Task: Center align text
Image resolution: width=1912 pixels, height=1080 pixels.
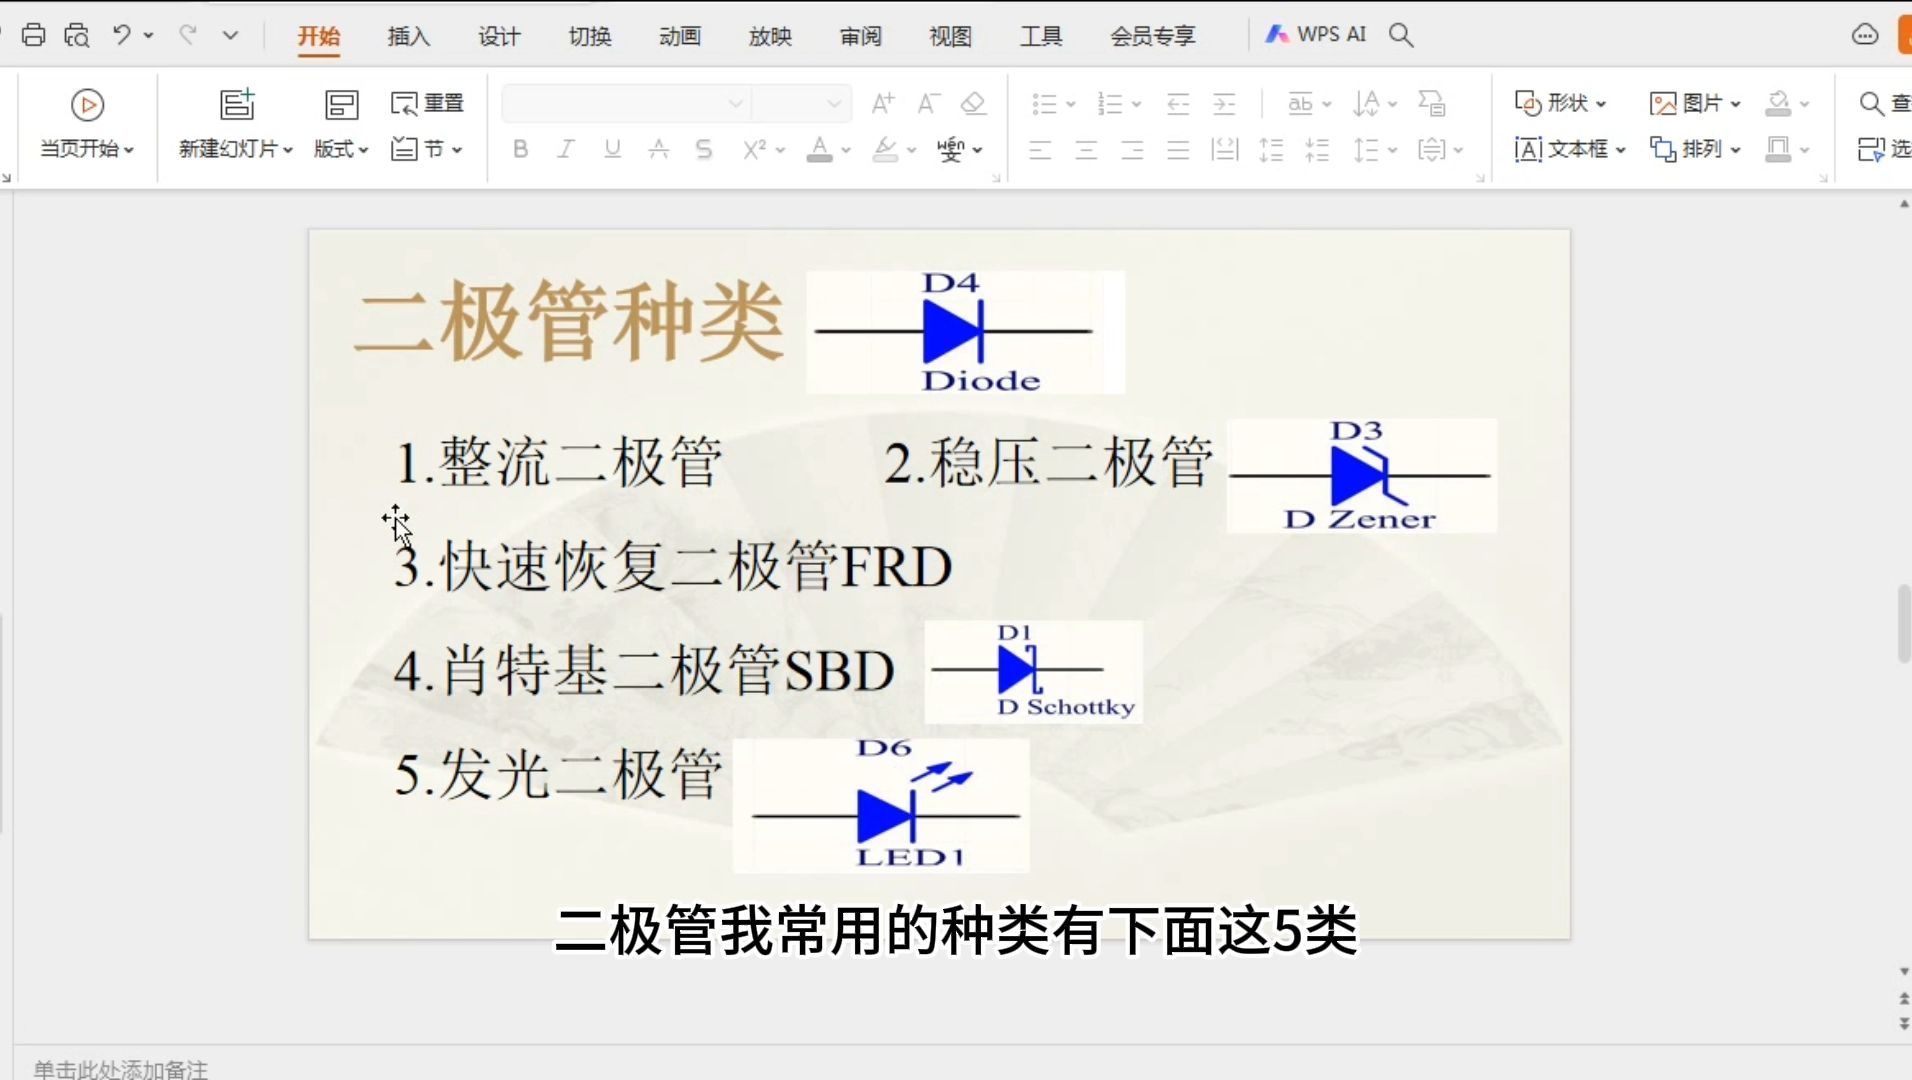Action: pyautogui.click(x=1086, y=150)
